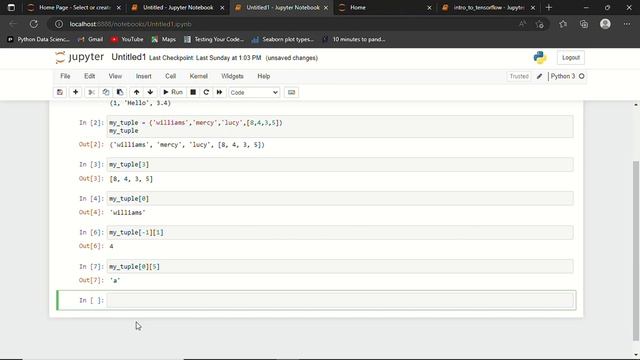640x360 pixels.
Task: Click cell In [2] my_tuple definition
Action: click(x=340, y=127)
